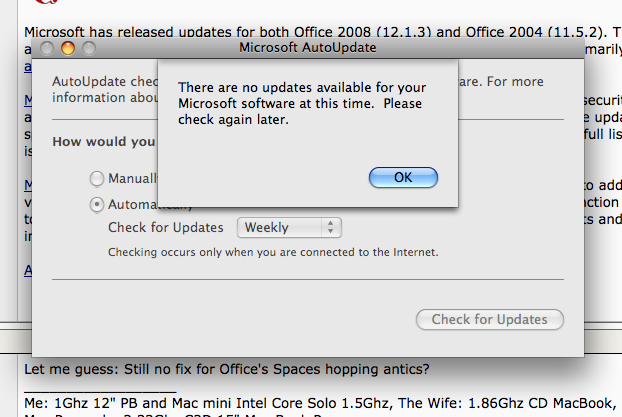This screenshot has width=622, height=417.
Task: Click the underlined link left of the 'Check for Updates' note
Action: point(28,271)
